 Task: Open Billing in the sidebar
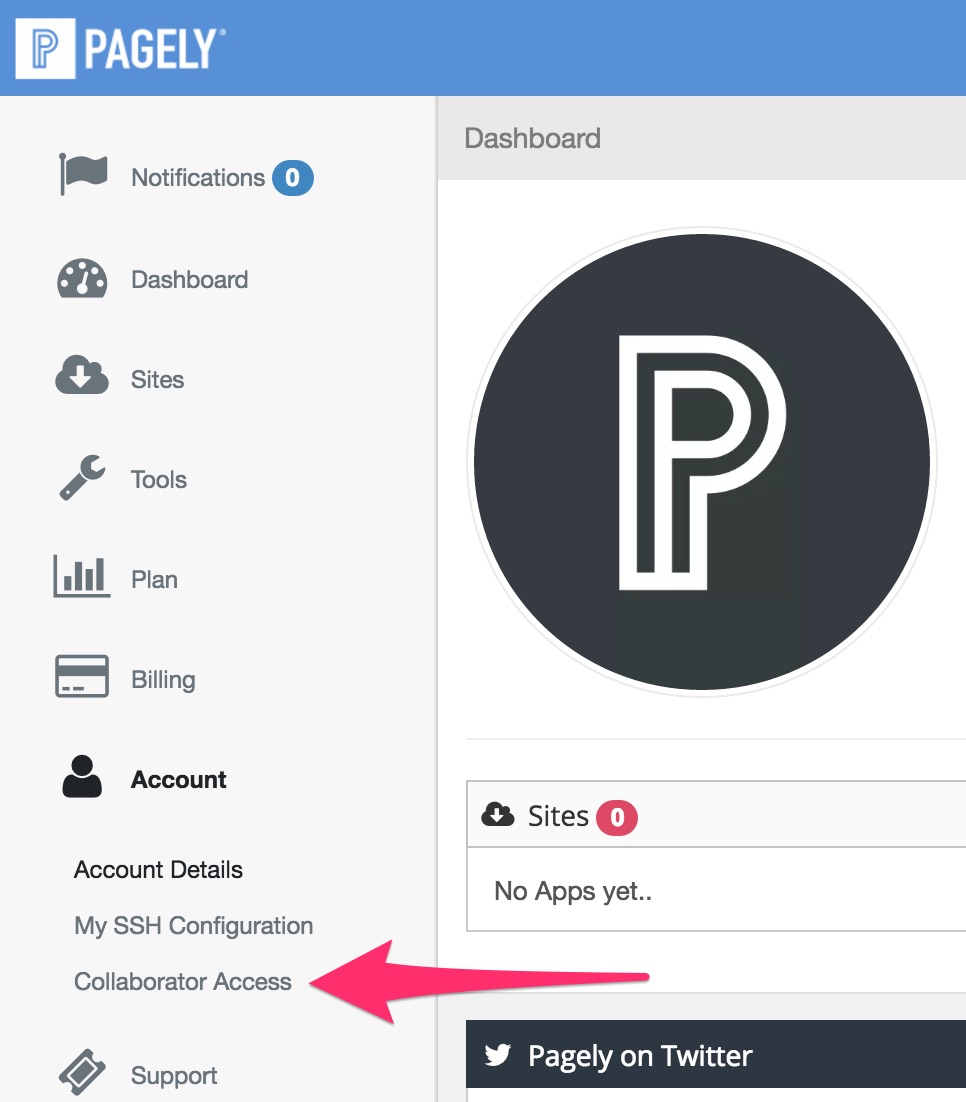163,680
